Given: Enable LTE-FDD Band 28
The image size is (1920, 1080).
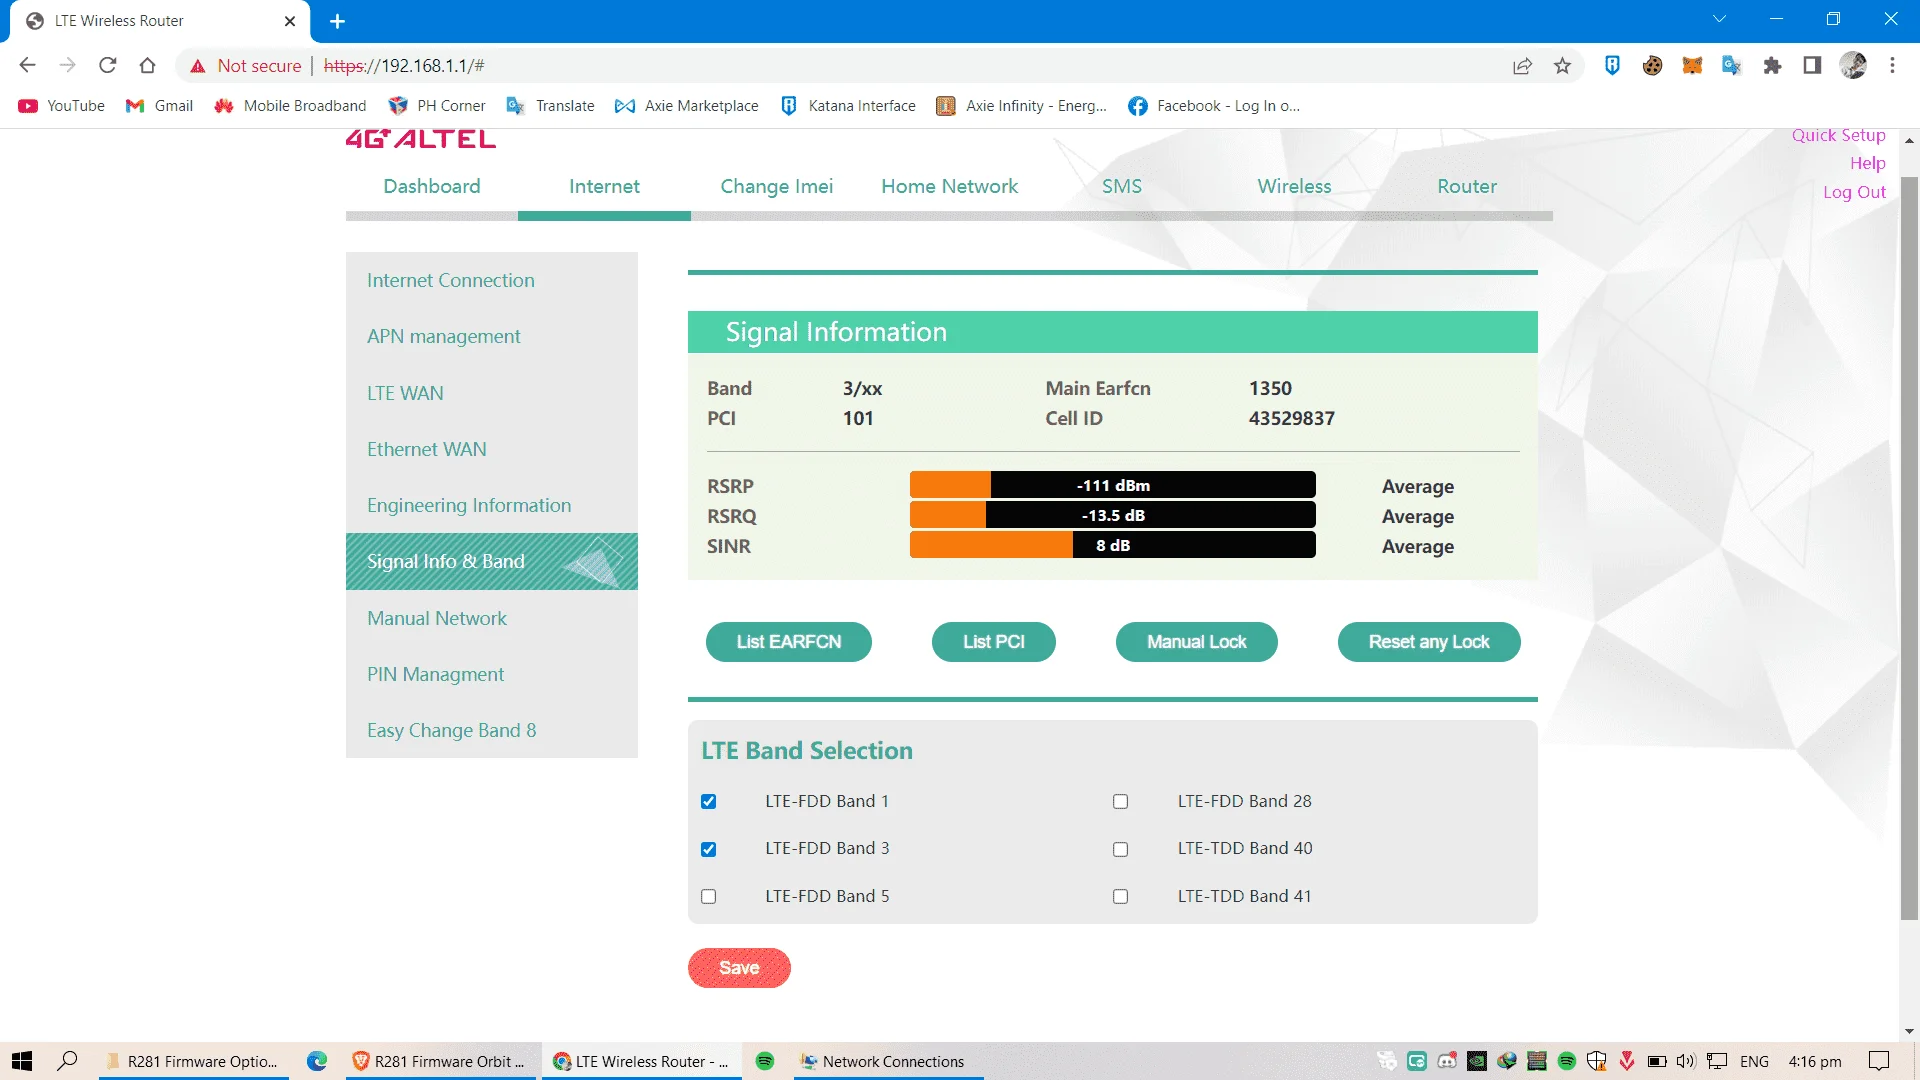Looking at the screenshot, I should click(1121, 801).
